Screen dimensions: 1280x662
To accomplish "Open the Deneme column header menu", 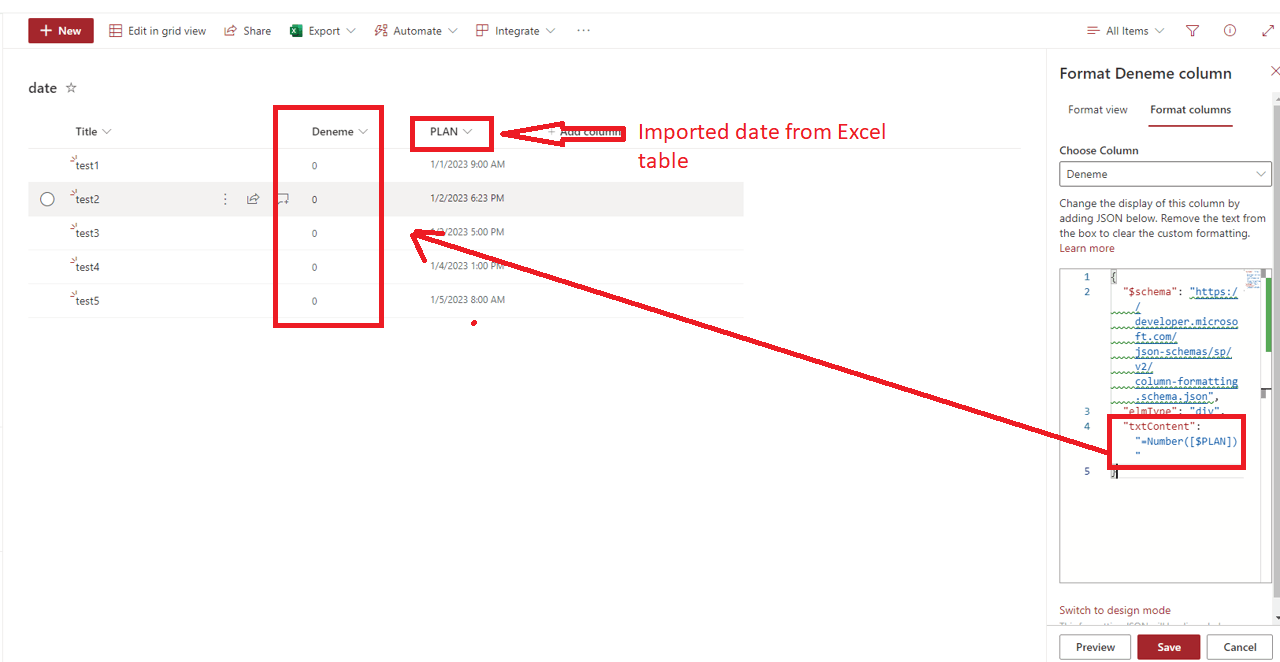I will point(340,132).
